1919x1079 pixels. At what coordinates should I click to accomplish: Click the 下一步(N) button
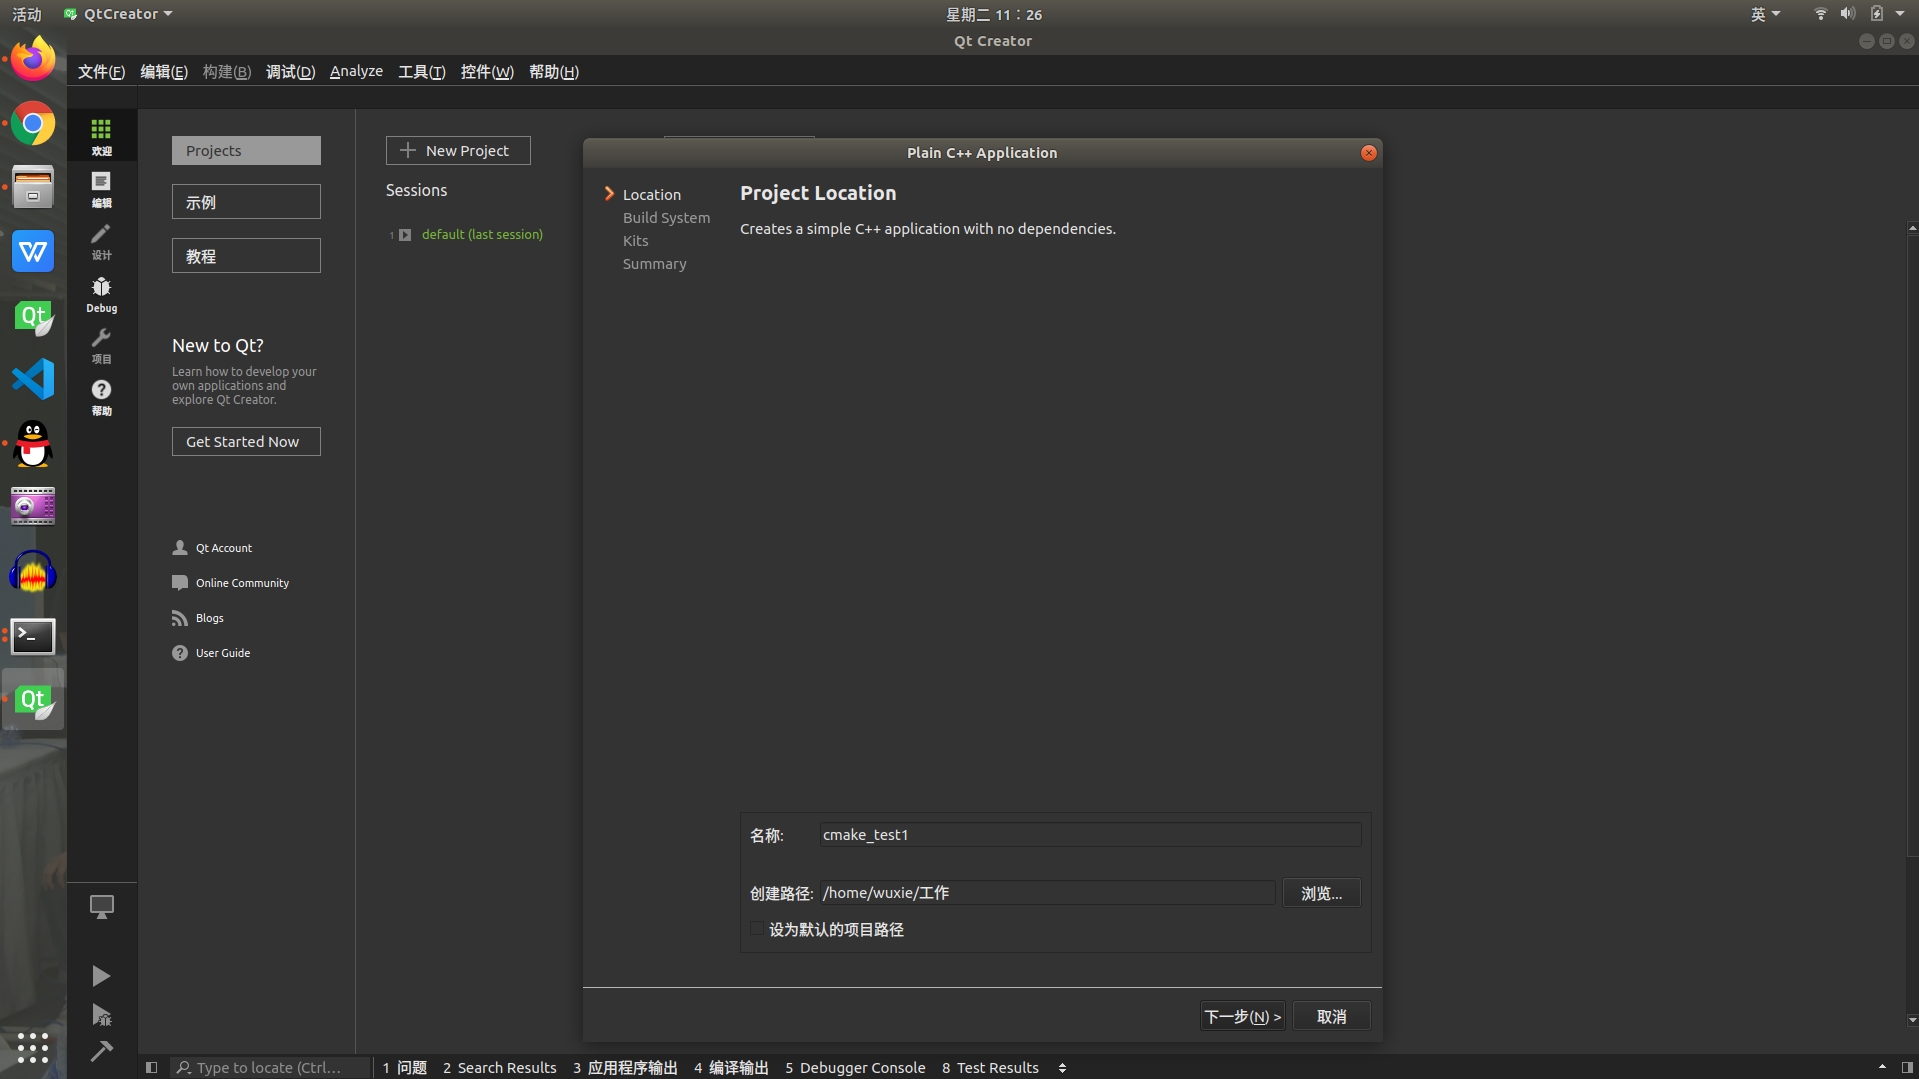(1241, 1015)
